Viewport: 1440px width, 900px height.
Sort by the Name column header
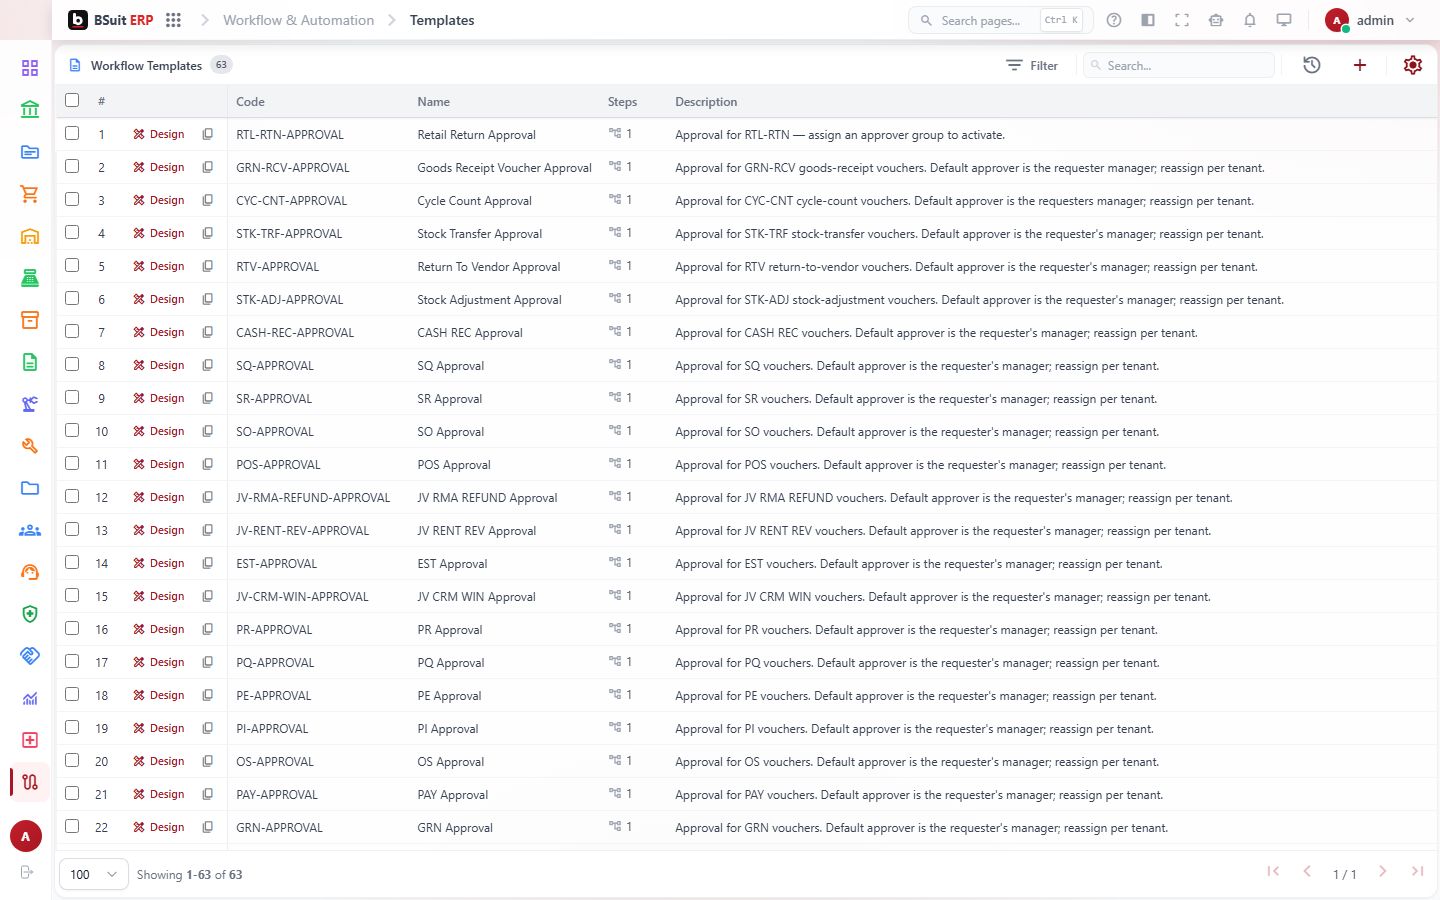(x=433, y=102)
